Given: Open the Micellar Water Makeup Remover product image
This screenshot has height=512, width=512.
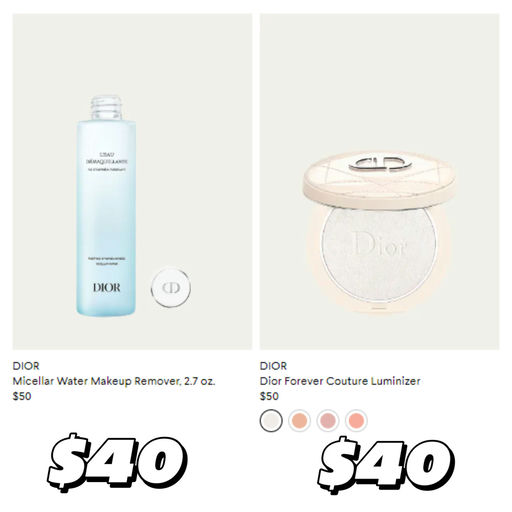Looking at the screenshot, I should 132,182.
